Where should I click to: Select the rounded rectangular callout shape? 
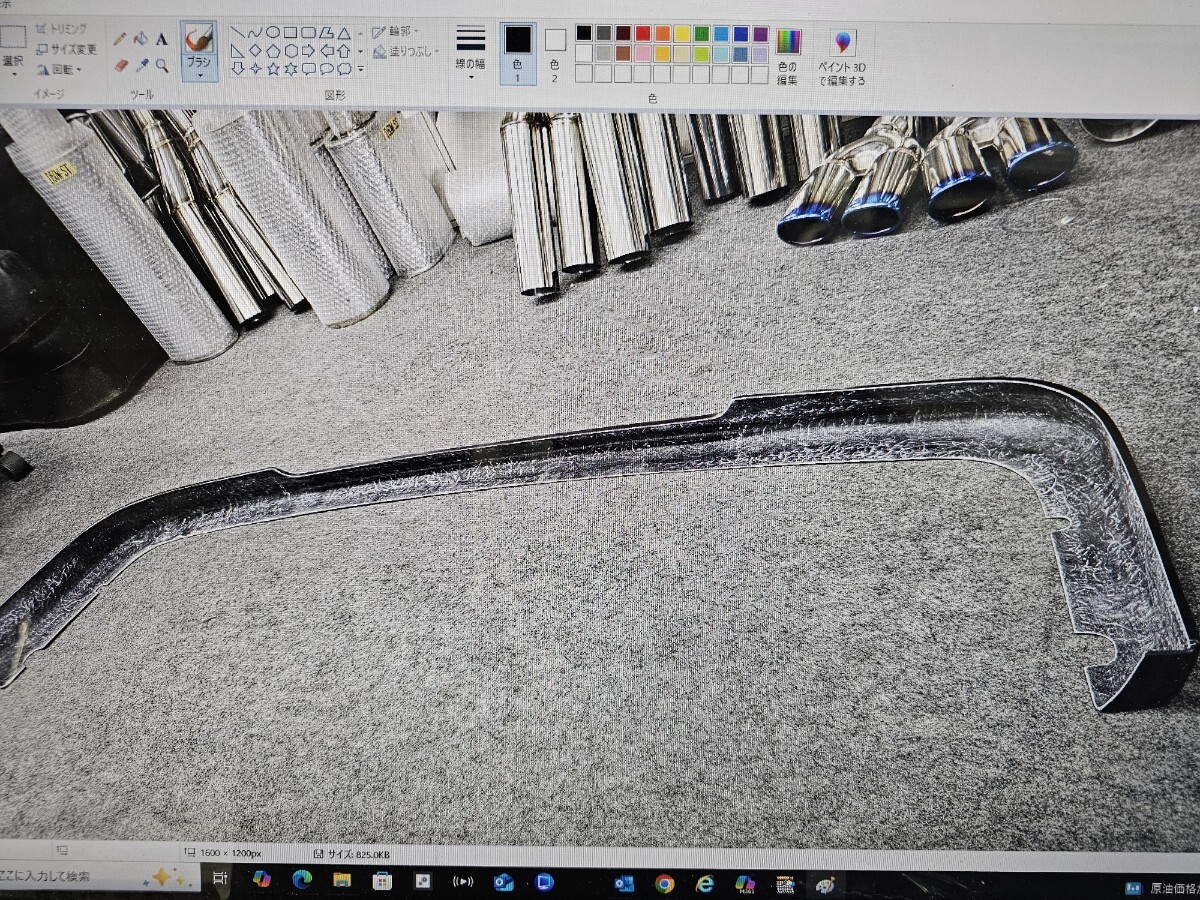[x=308, y=68]
